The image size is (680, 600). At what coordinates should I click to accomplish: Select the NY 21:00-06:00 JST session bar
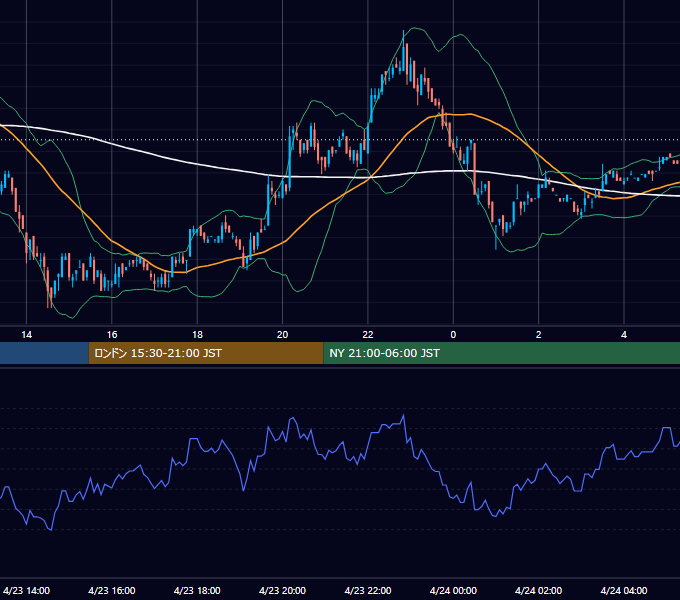[501, 353]
